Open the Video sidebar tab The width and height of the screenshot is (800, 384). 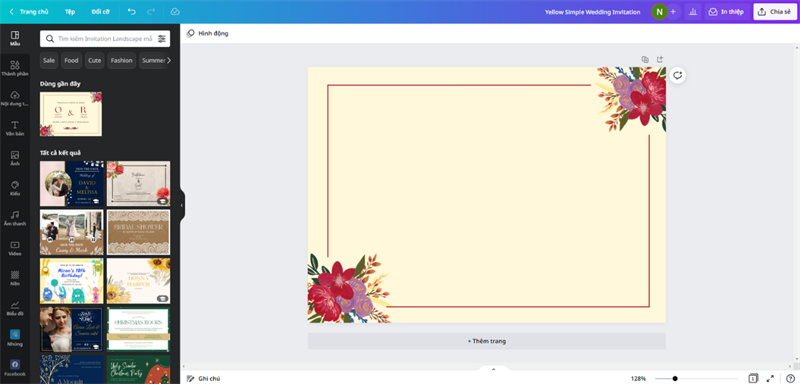click(15, 248)
